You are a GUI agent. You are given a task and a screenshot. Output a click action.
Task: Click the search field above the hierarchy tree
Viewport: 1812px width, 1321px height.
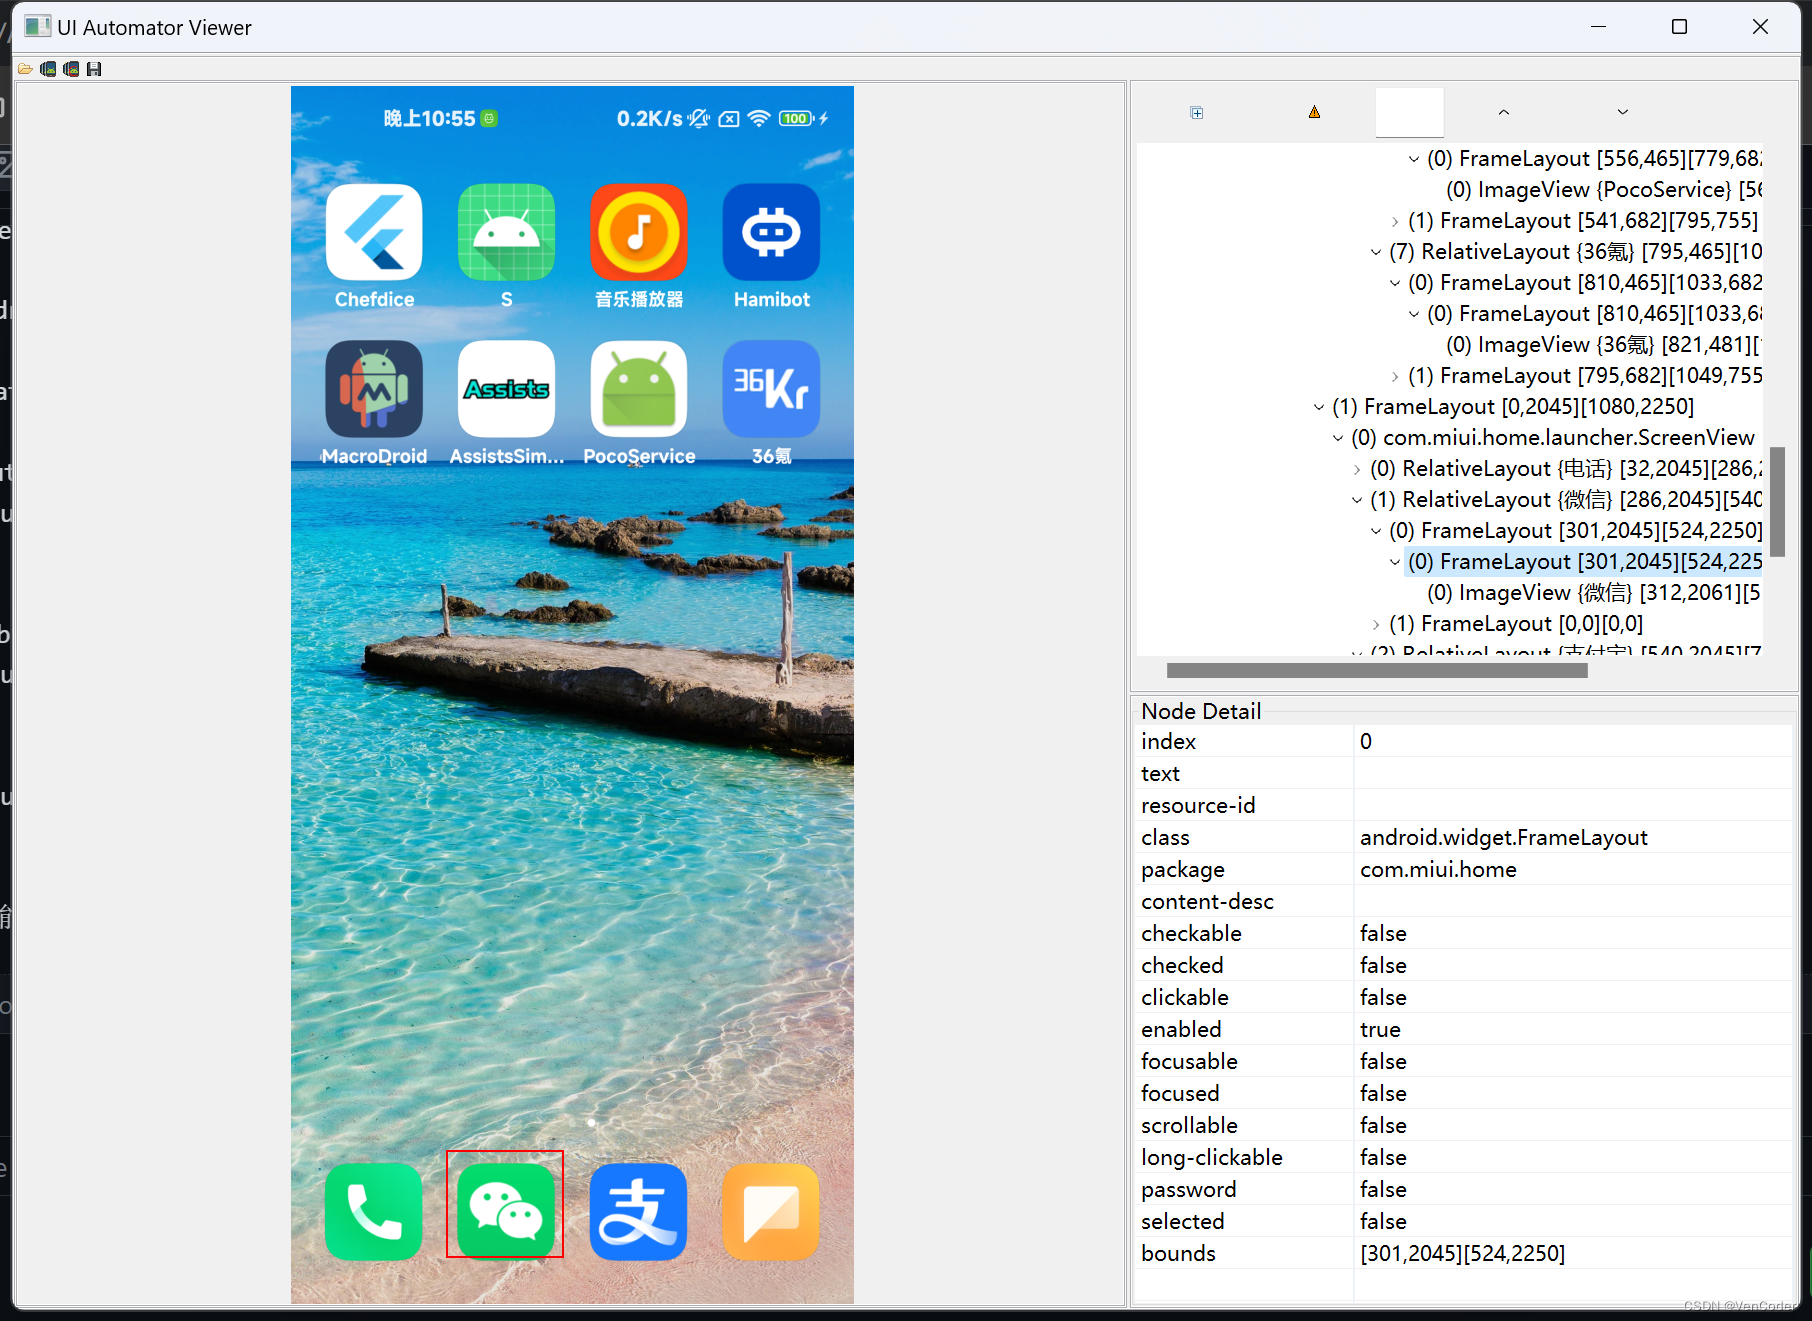click(x=1409, y=112)
